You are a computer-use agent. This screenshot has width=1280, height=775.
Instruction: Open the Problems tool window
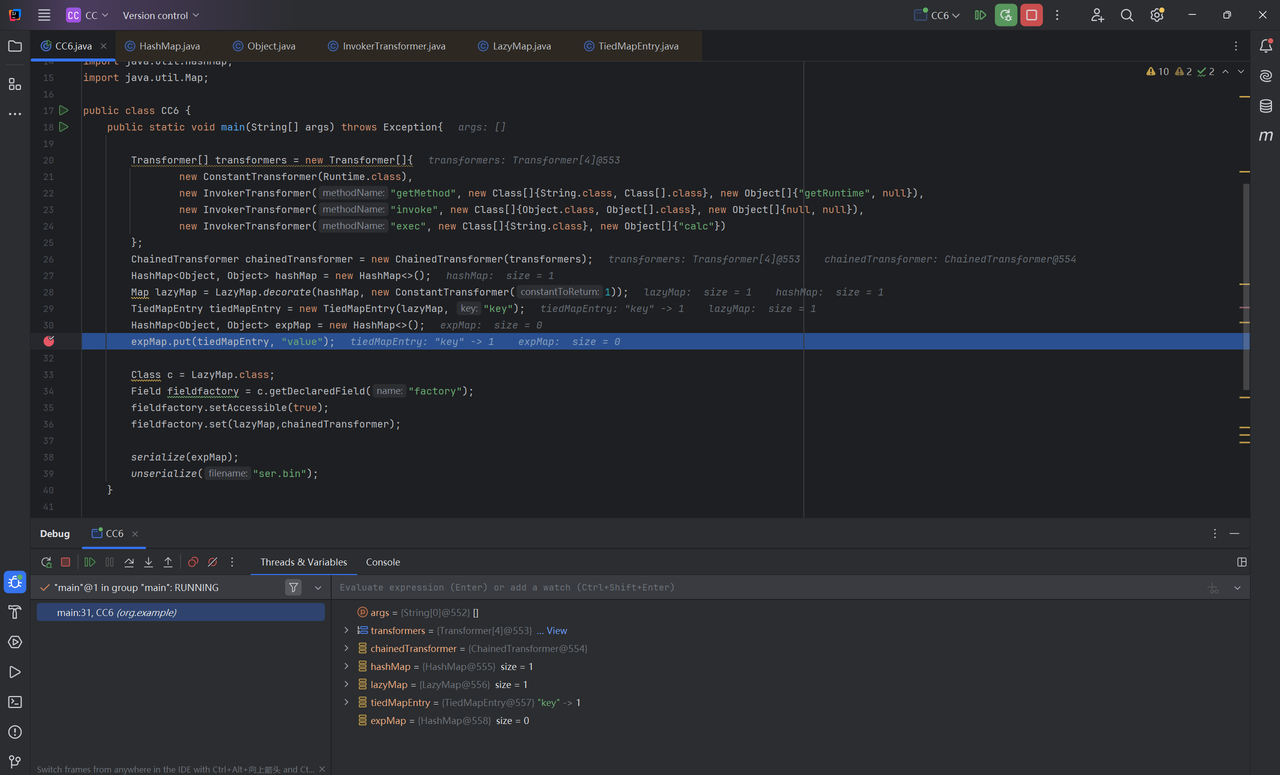point(15,732)
